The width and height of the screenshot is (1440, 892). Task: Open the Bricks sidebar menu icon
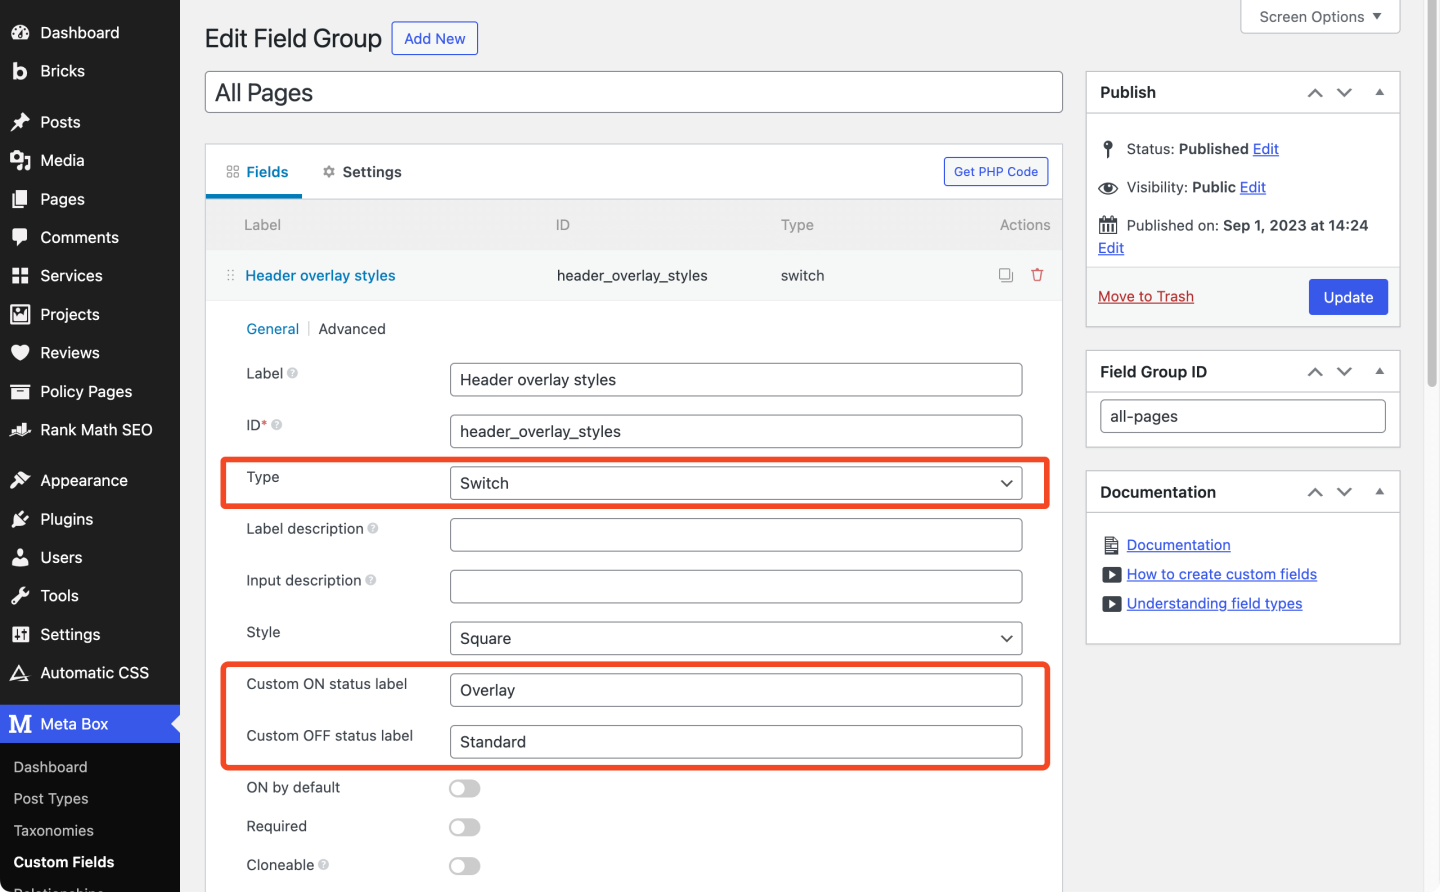point(20,71)
